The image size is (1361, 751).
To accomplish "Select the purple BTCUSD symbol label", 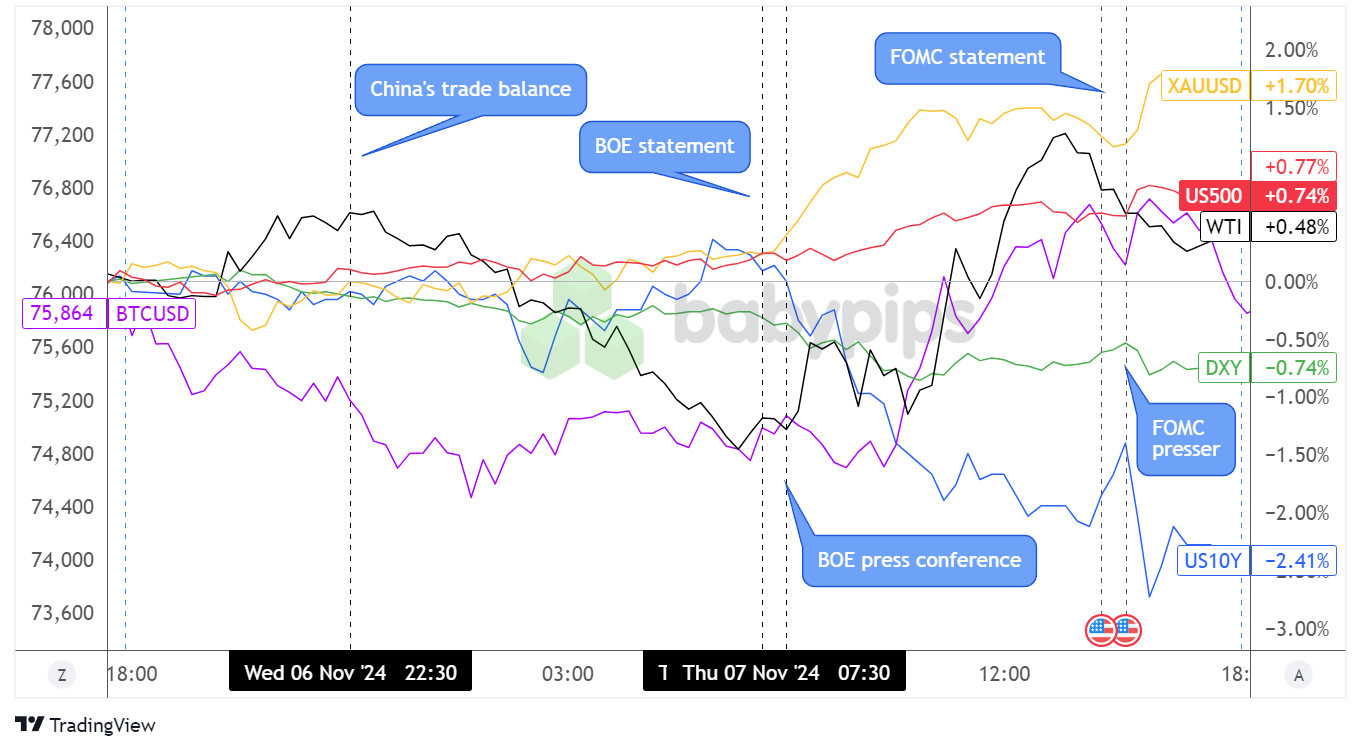I will tap(152, 313).
